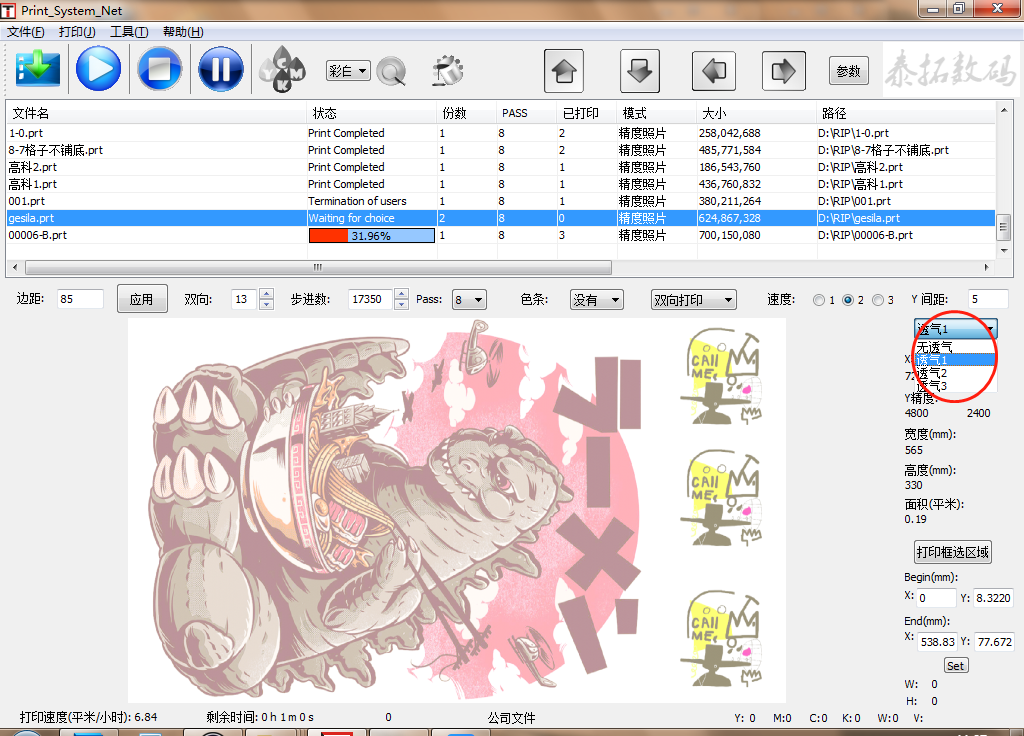The image size is (1024, 736).
Task: Click the up arrow move button
Action: (563, 71)
